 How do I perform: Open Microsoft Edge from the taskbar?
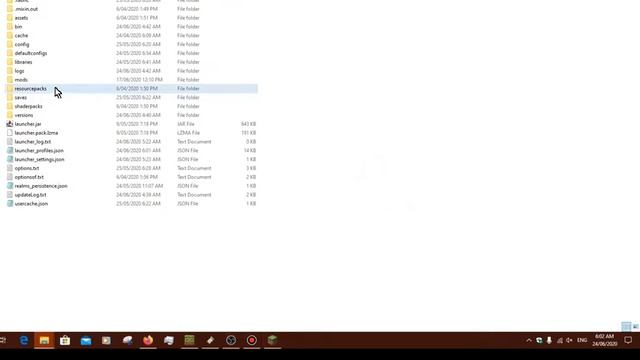24,340
